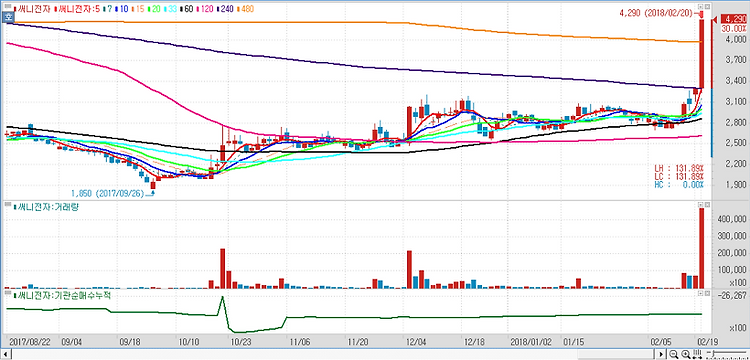Click the 10/23 date axis label
The width and height of the screenshot is (750, 360).
(x=241, y=342)
